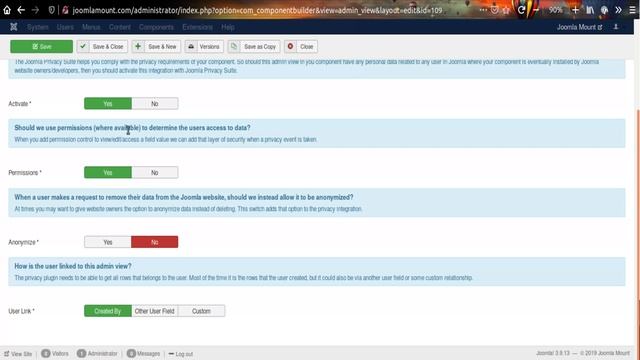Open the Menus menu

point(91,27)
